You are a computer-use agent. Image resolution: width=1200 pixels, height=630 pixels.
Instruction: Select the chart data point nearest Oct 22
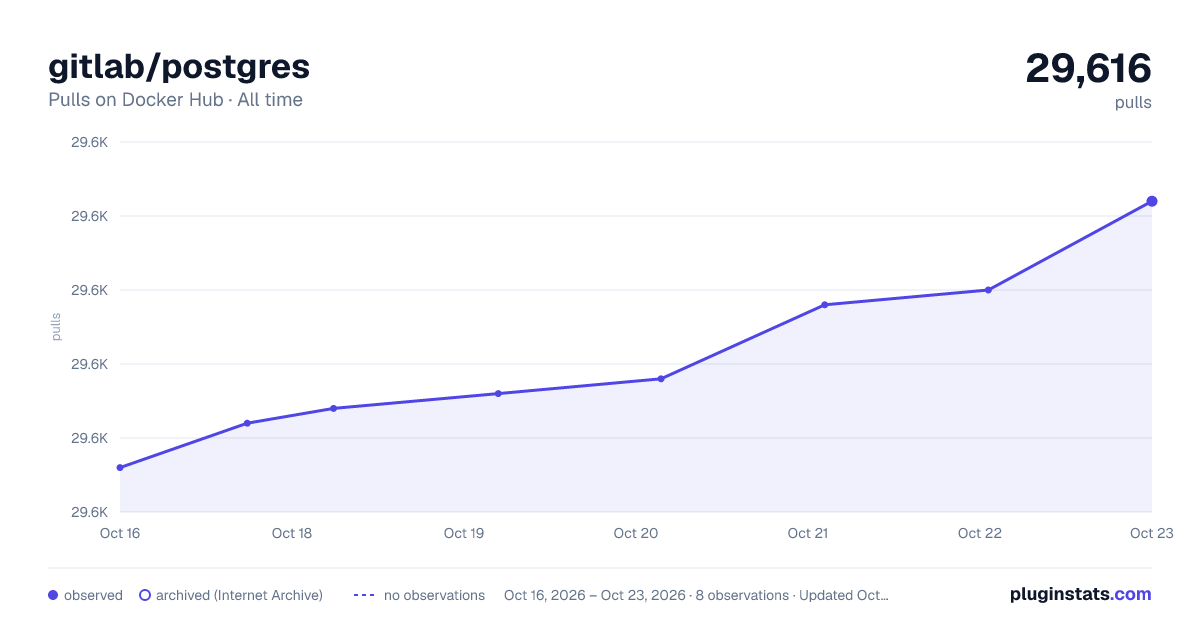(x=988, y=290)
